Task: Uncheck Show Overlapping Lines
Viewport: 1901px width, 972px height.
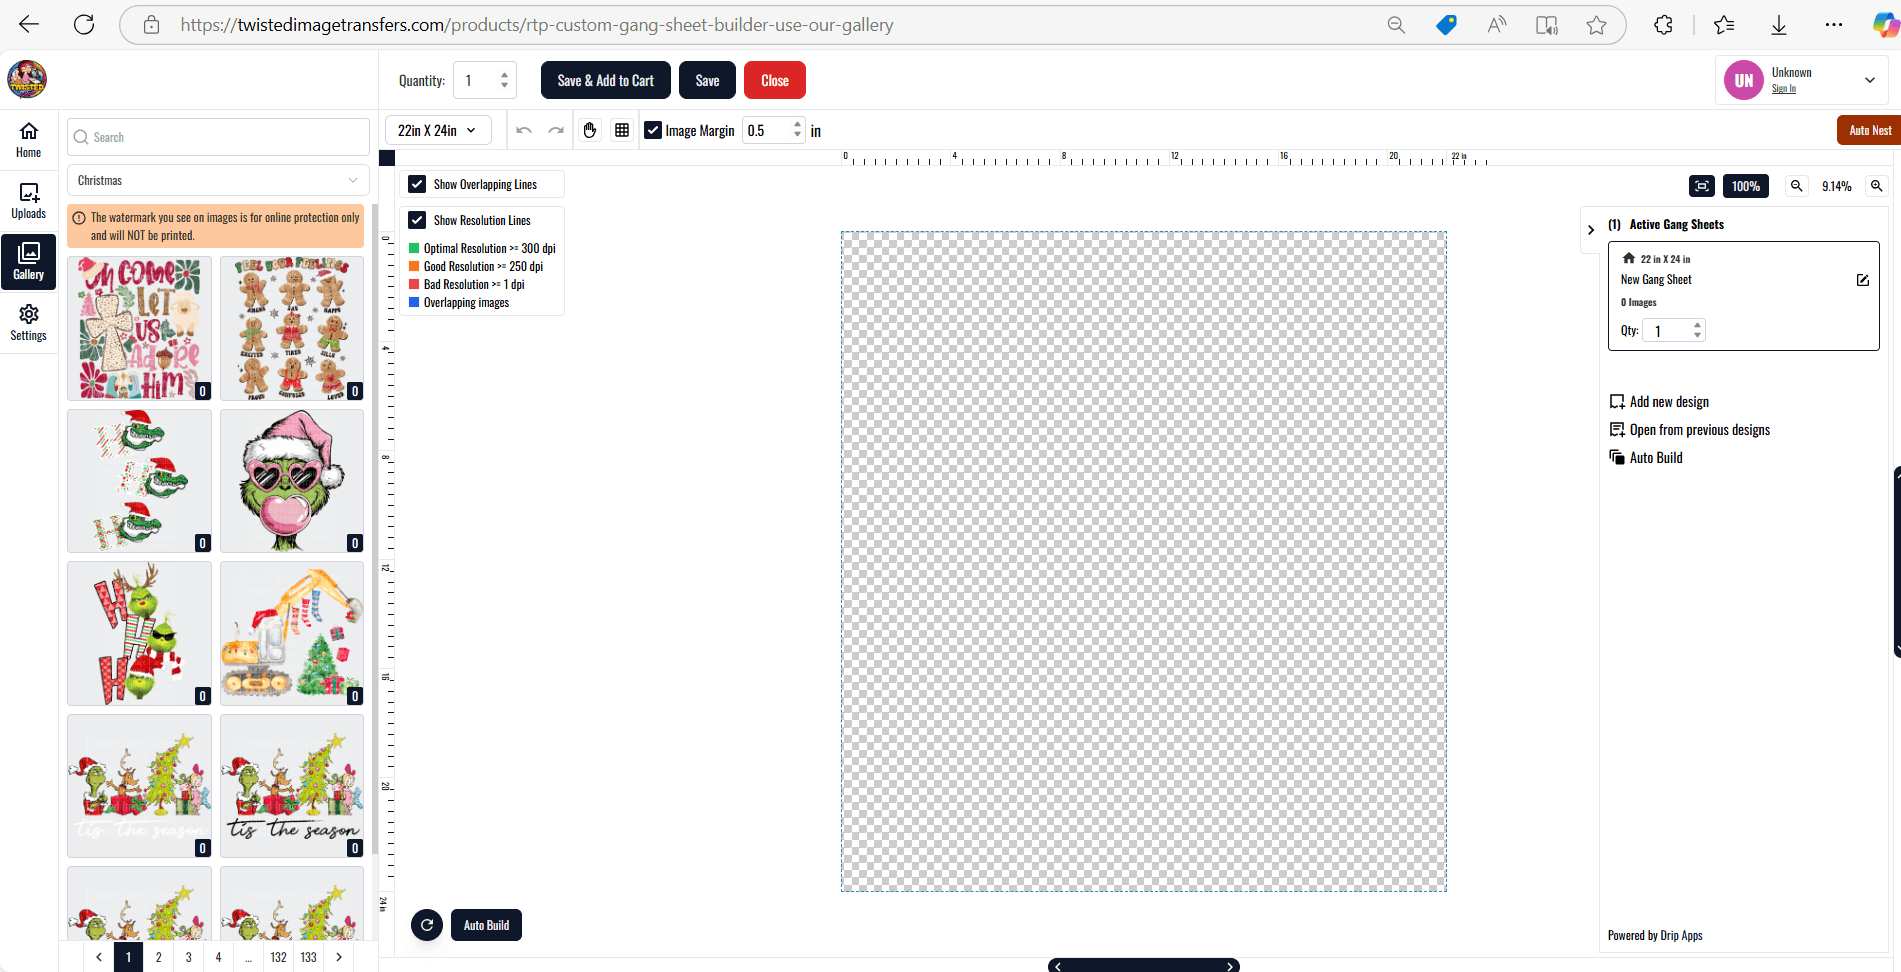Action: click(417, 184)
